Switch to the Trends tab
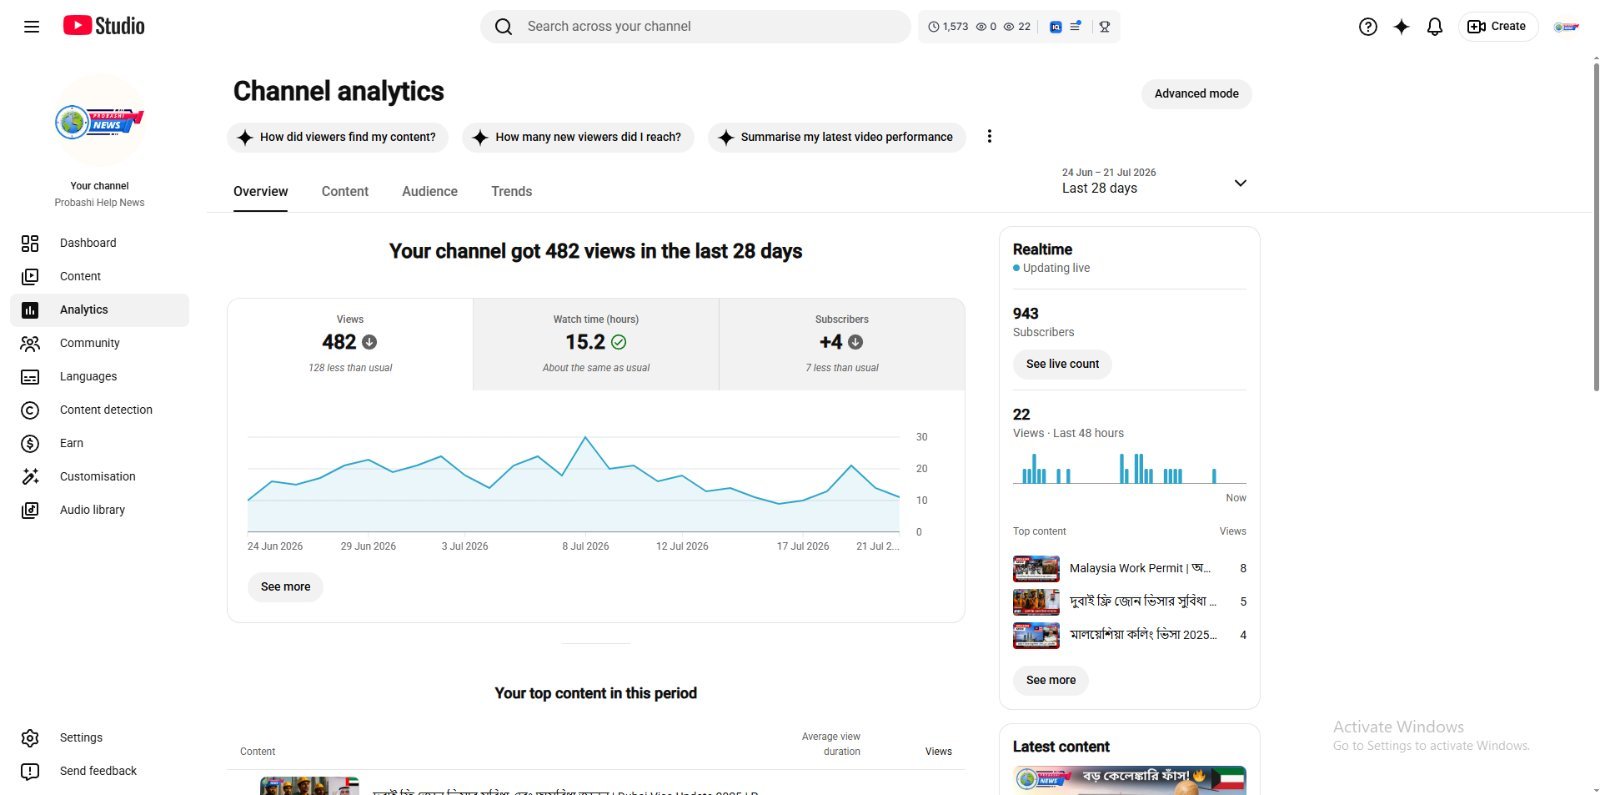The image size is (1600, 795). point(511,191)
